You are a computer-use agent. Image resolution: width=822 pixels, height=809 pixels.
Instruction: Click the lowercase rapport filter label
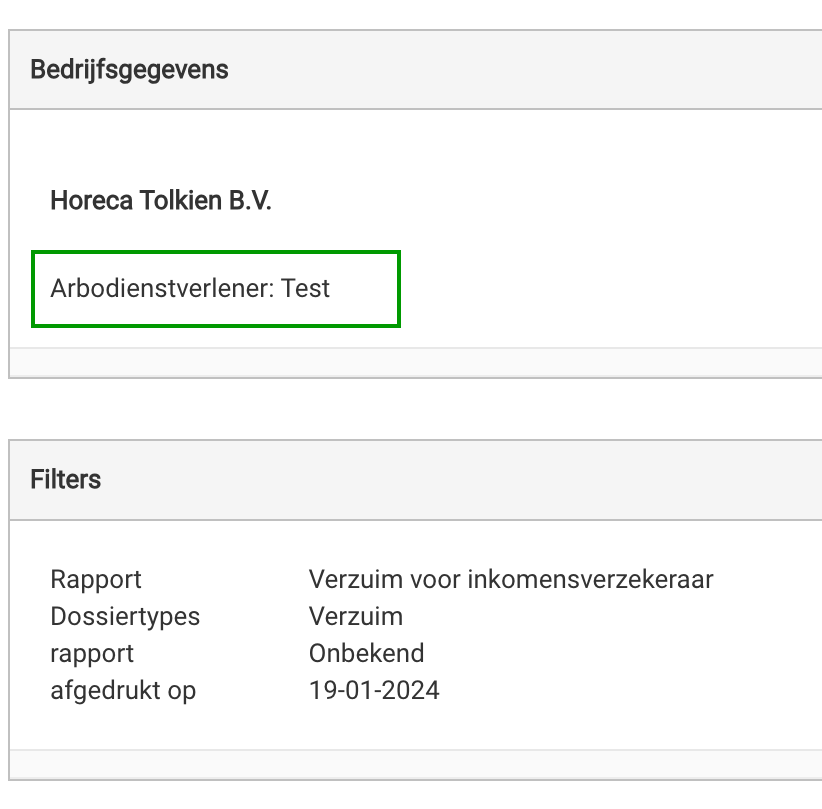coord(92,654)
